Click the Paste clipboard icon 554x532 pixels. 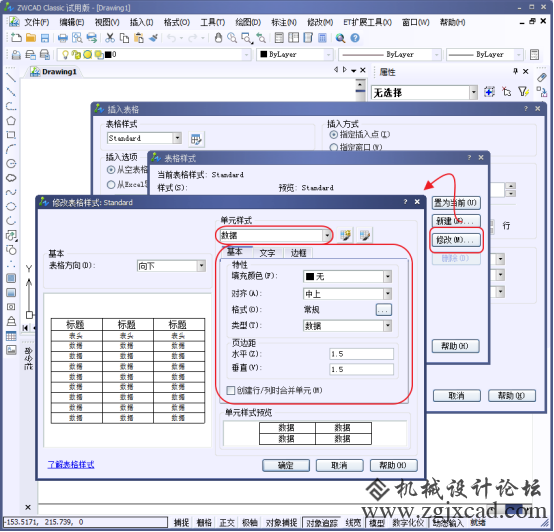point(139,38)
